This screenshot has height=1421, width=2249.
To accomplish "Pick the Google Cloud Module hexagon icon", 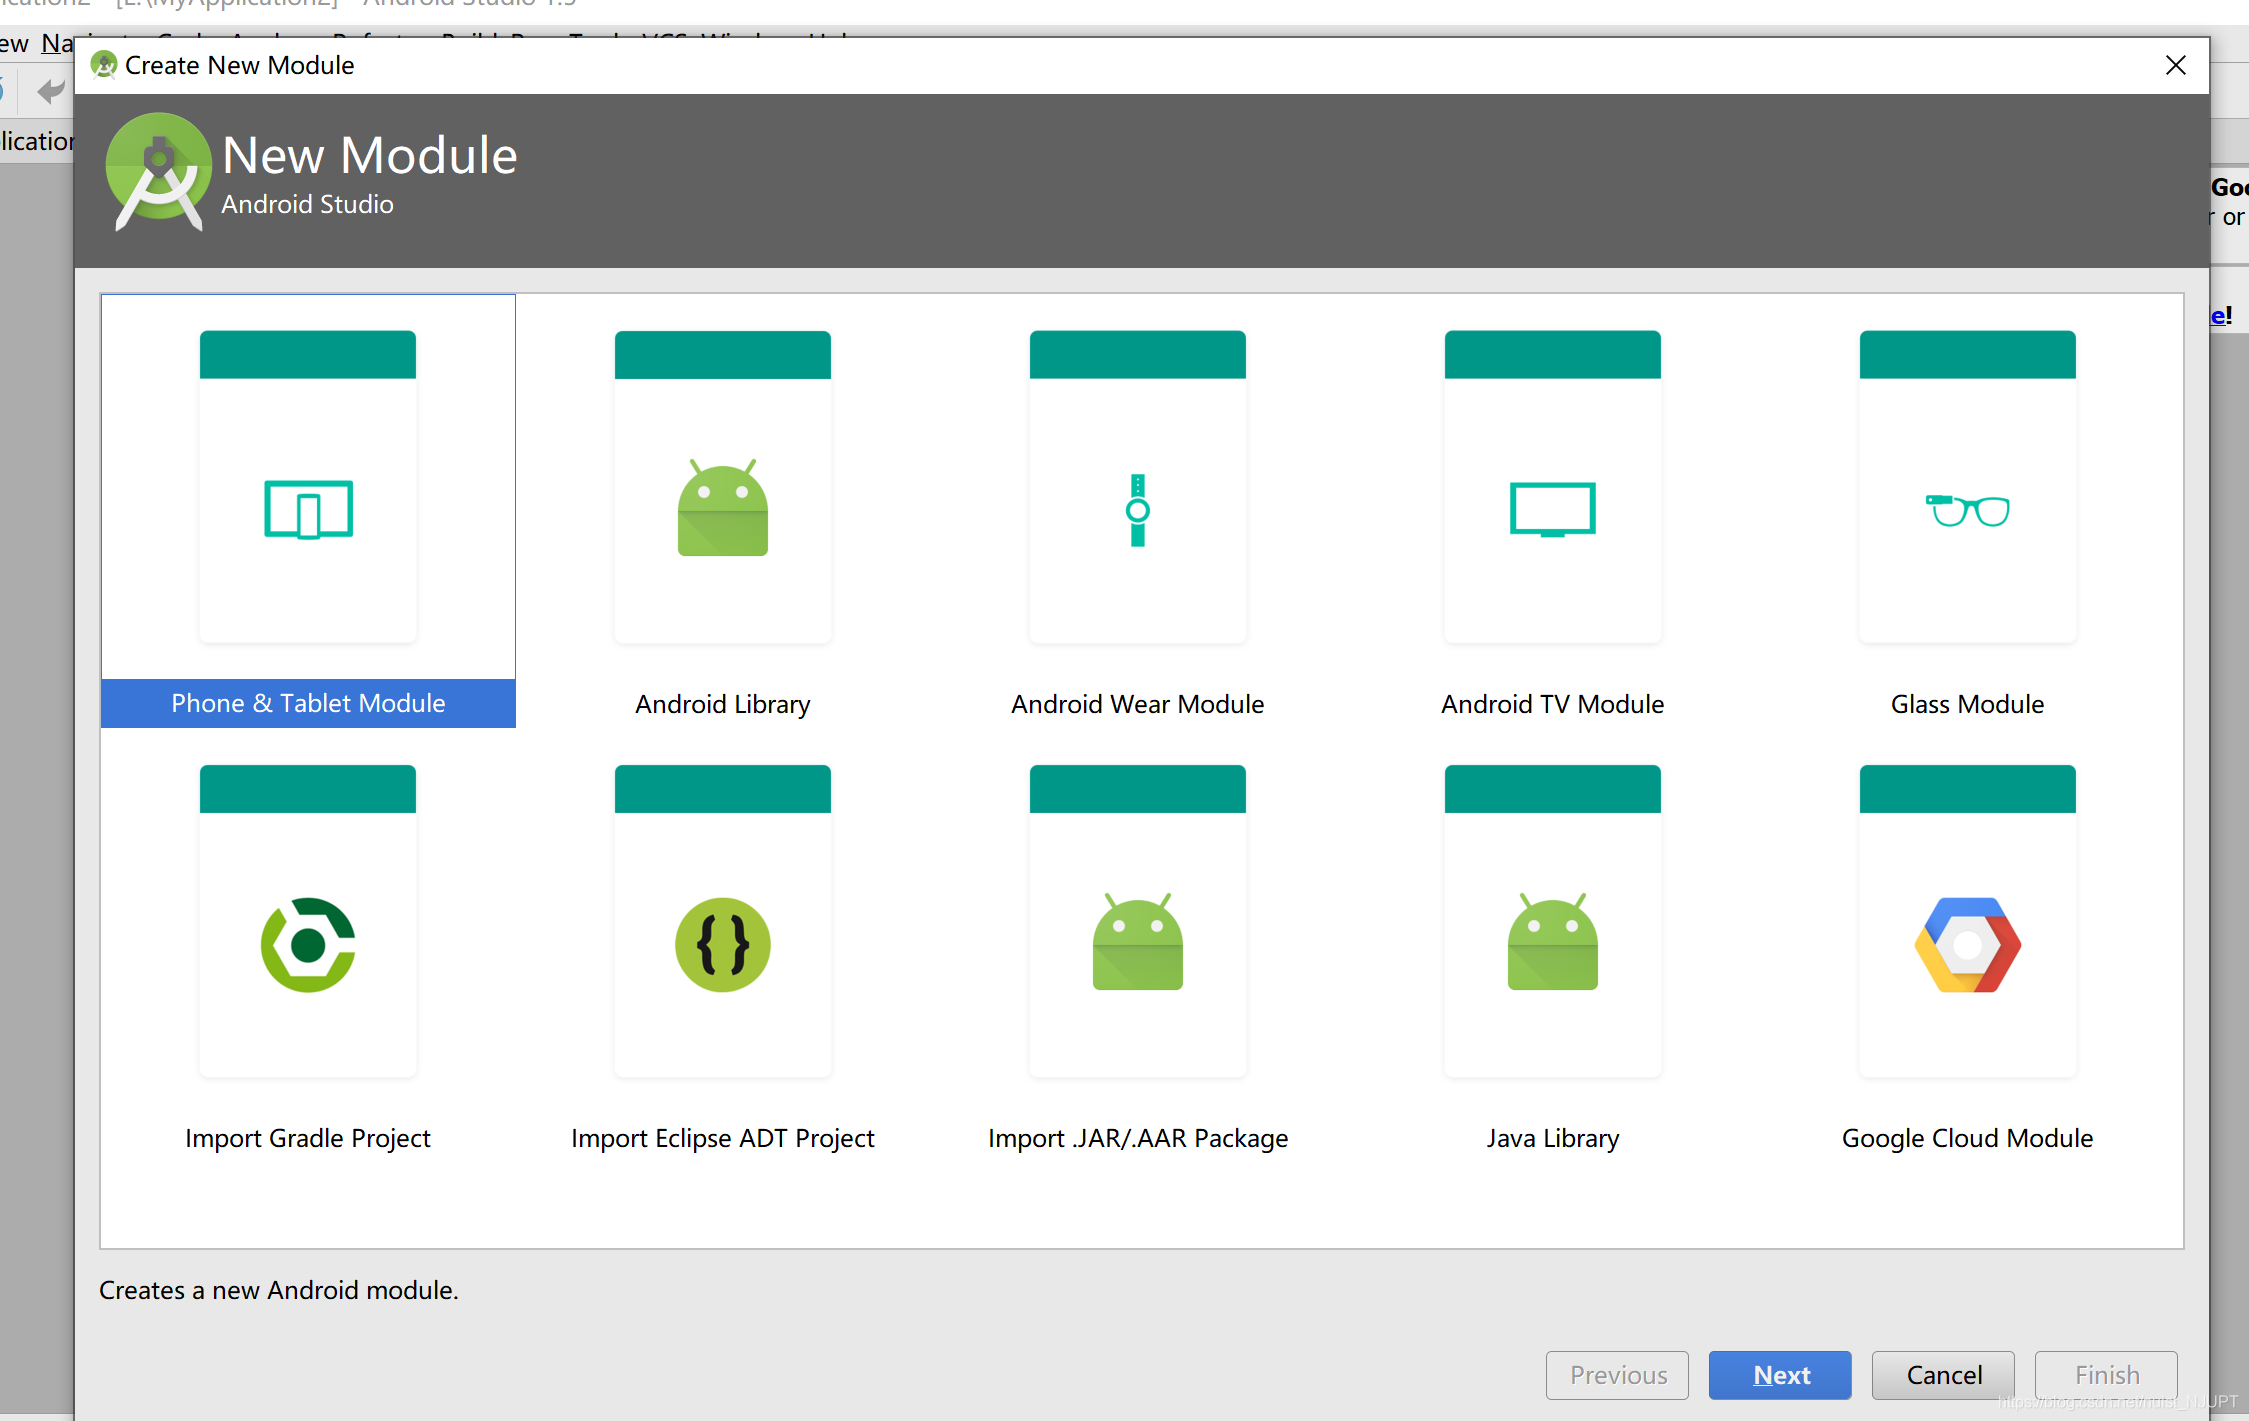I will tap(1967, 944).
